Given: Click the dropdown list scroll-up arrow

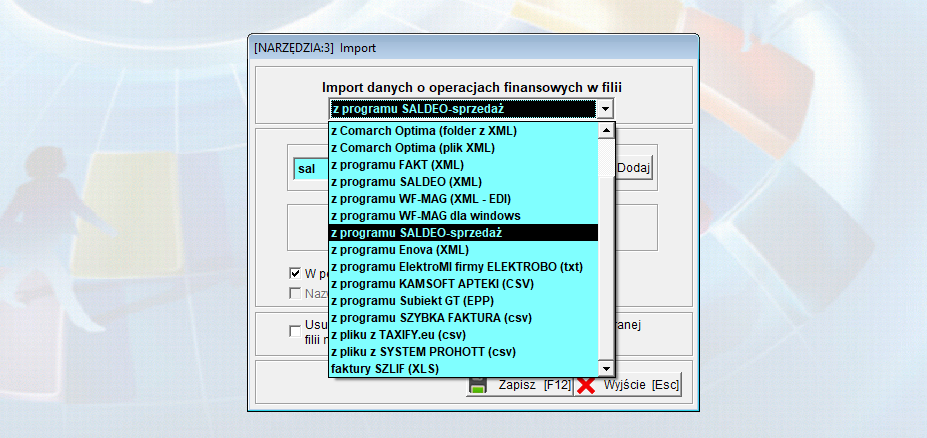Looking at the screenshot, I should pyautogui.click(x=605, y=131).
